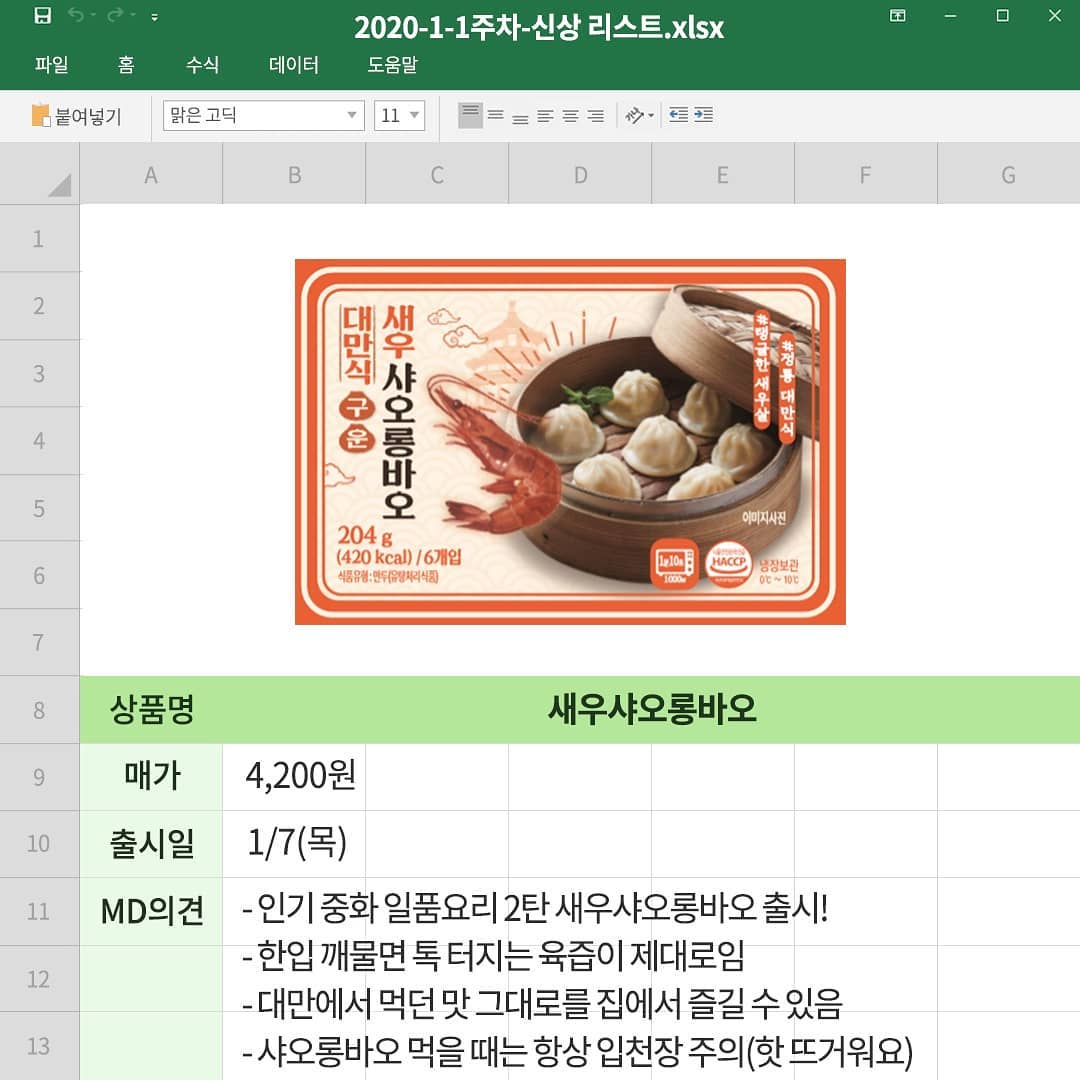
Task: Click the Redo arrow icon
Action: [x=114, y=15]
